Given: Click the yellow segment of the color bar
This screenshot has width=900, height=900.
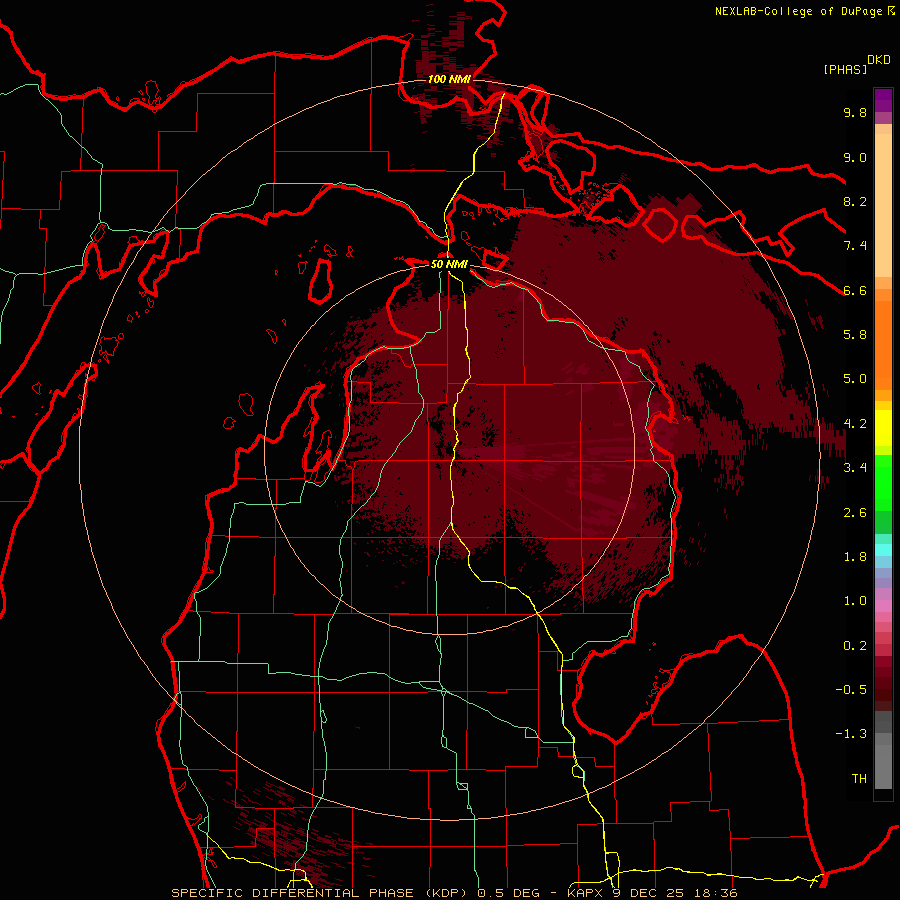Looking at the screenshot, I should pos(883,428).
